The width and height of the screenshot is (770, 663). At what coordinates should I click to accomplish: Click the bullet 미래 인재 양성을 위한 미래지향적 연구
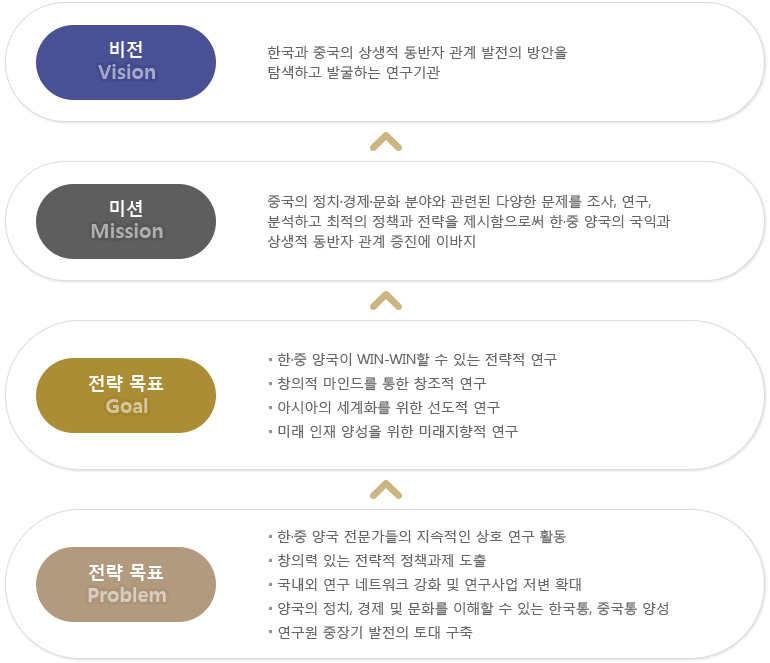click(393, 432)
